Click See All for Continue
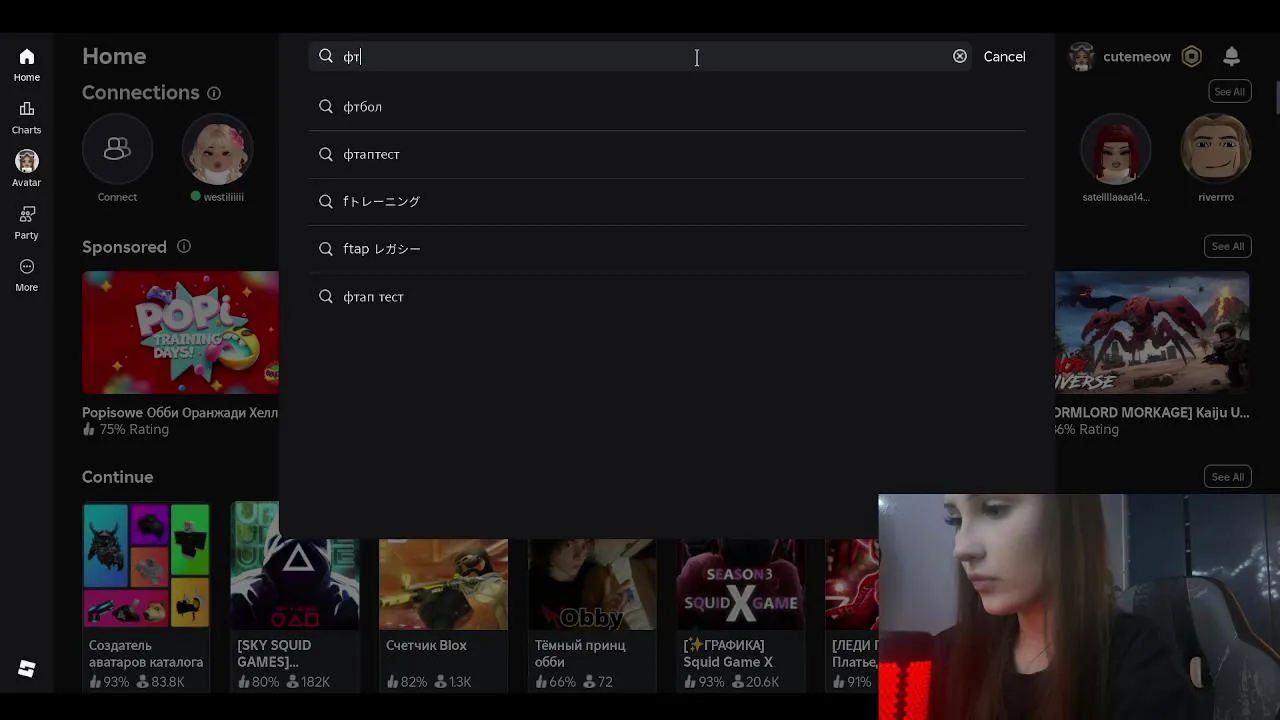This screenshot has height=720, width=1280. [x=1227, y=477]
